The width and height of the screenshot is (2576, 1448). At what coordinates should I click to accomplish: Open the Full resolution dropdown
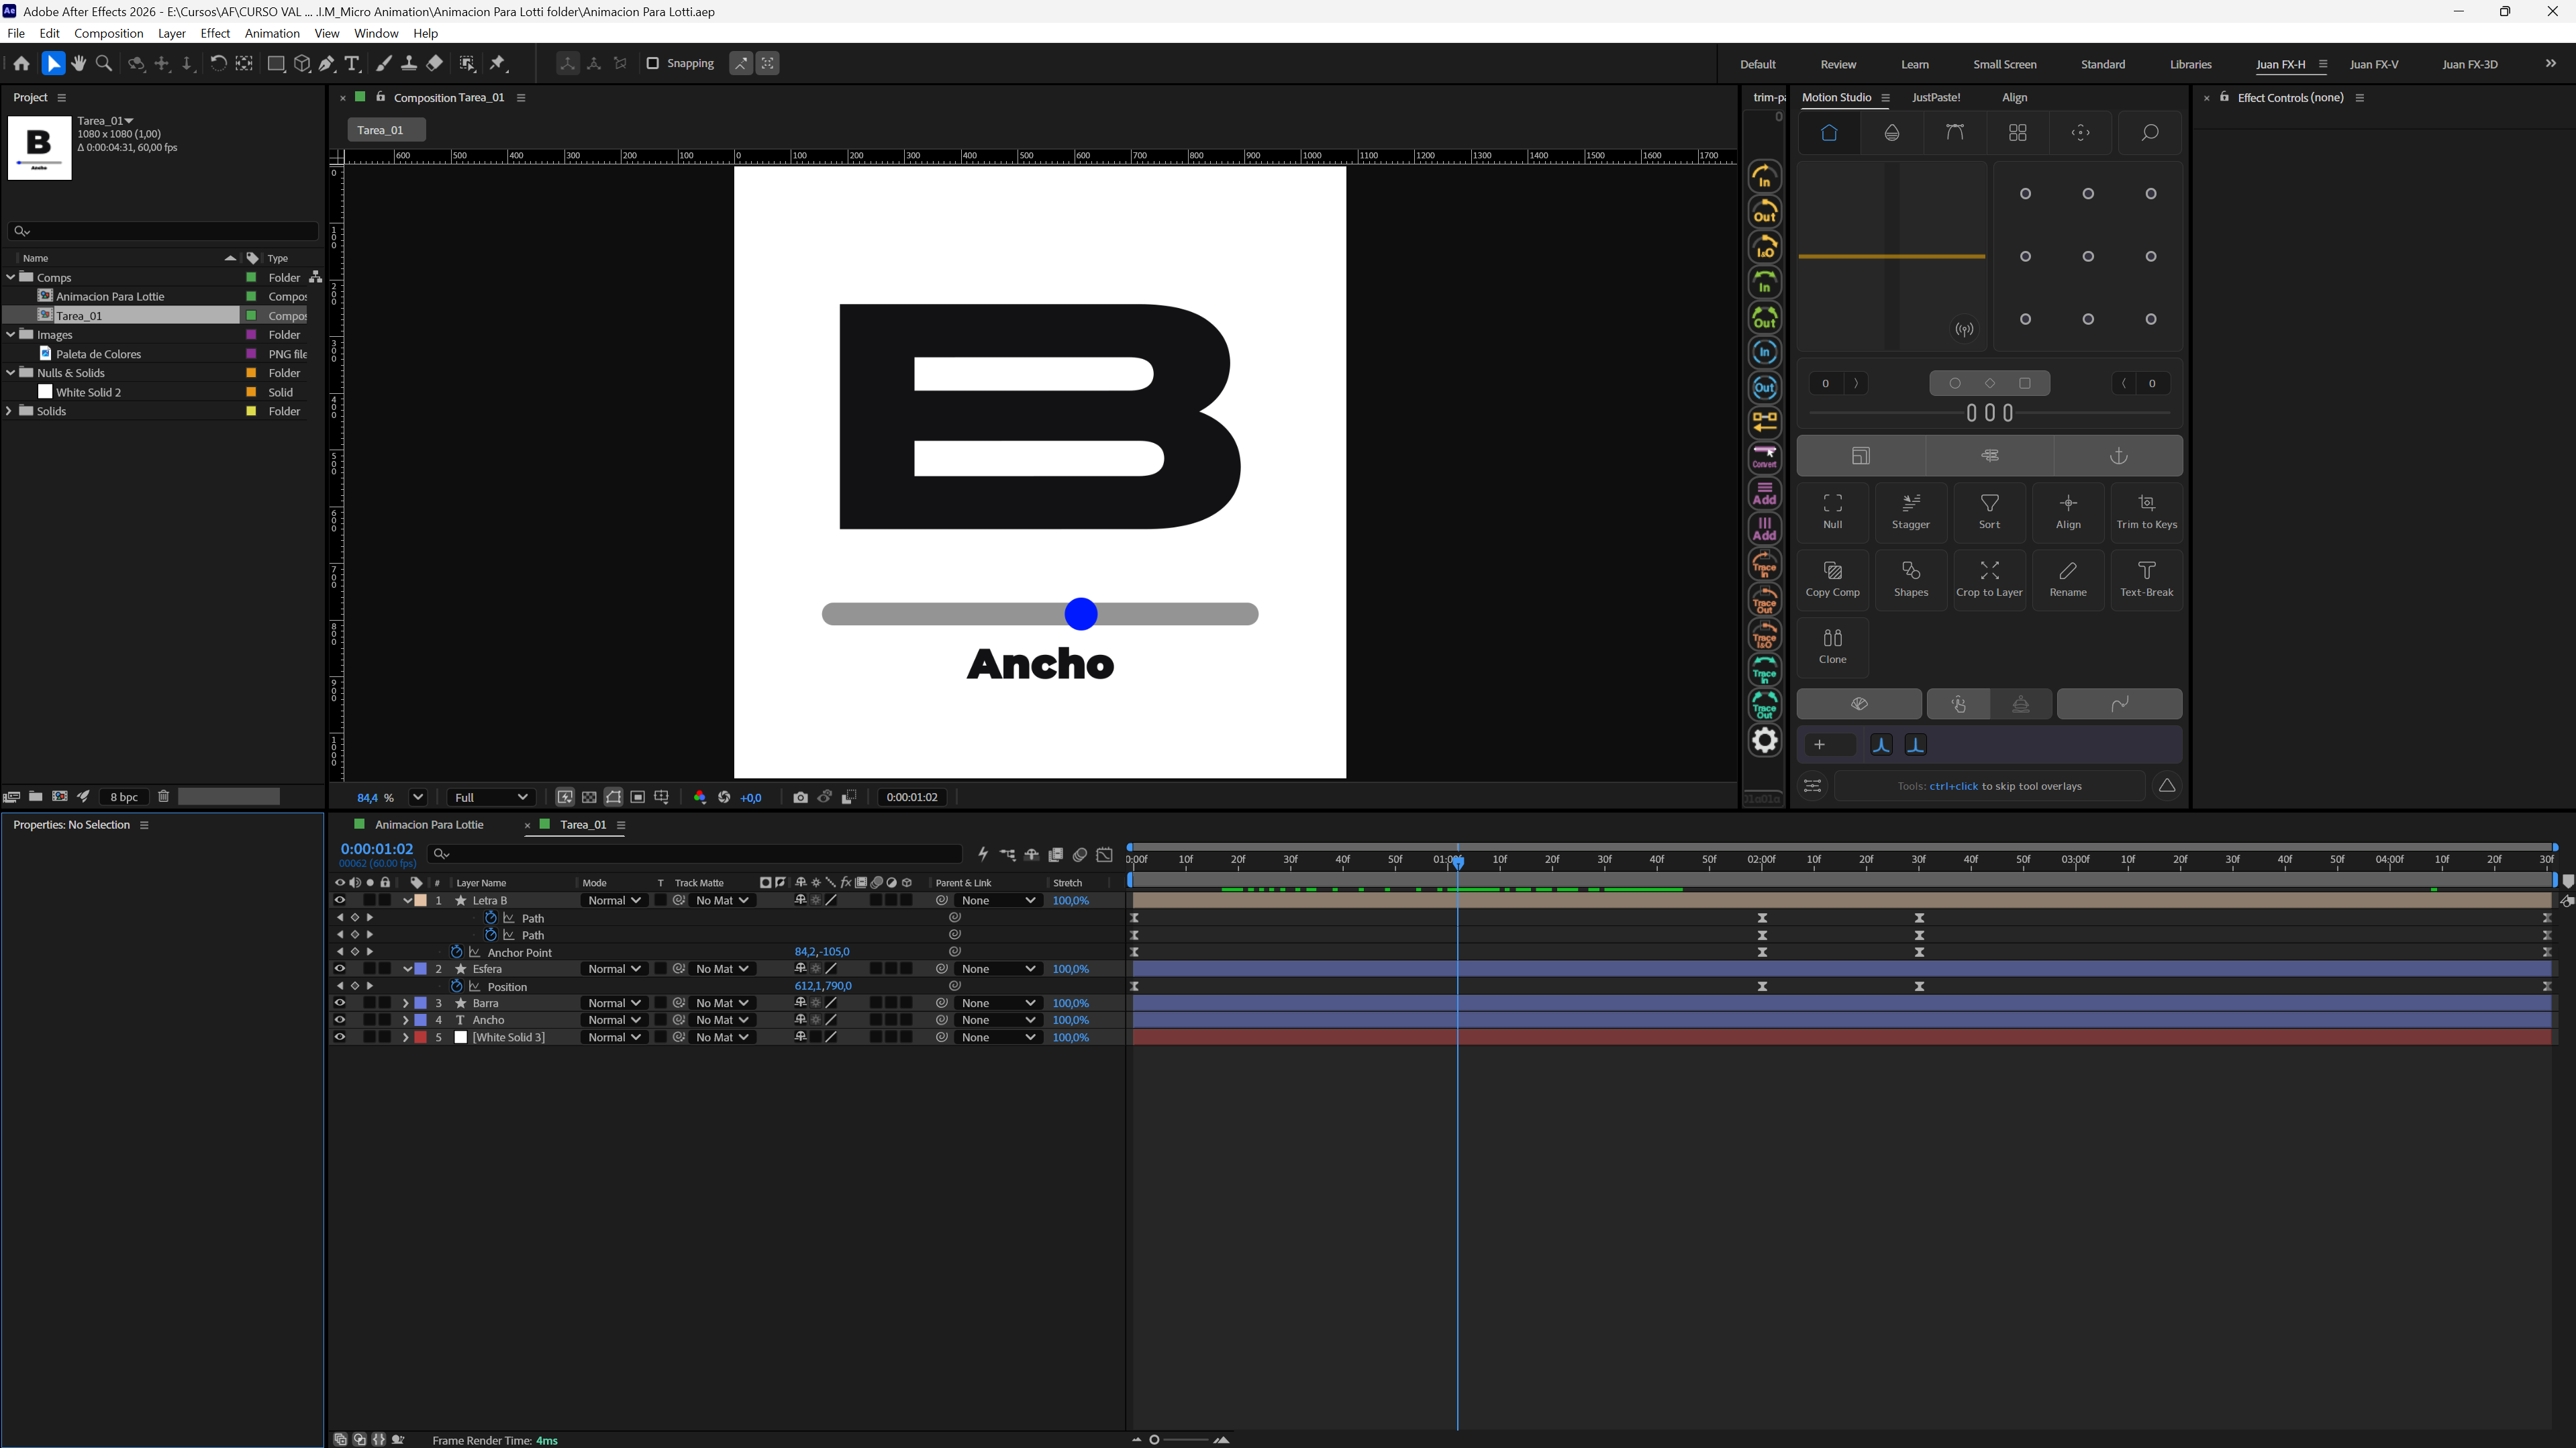(490, 797)
